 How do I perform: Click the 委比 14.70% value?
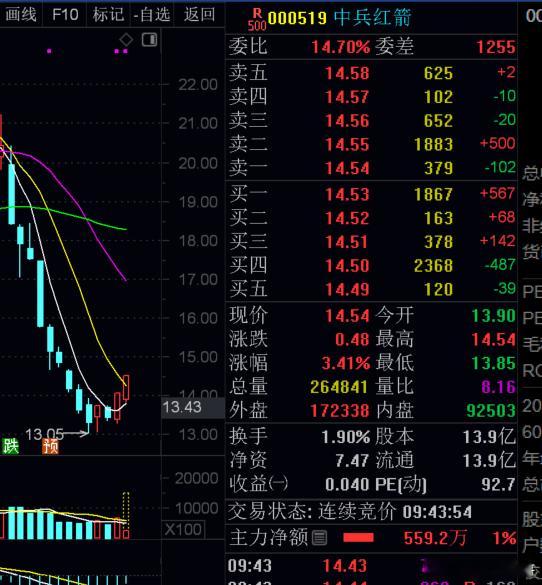pyautogui.click(x=340, y=47)
